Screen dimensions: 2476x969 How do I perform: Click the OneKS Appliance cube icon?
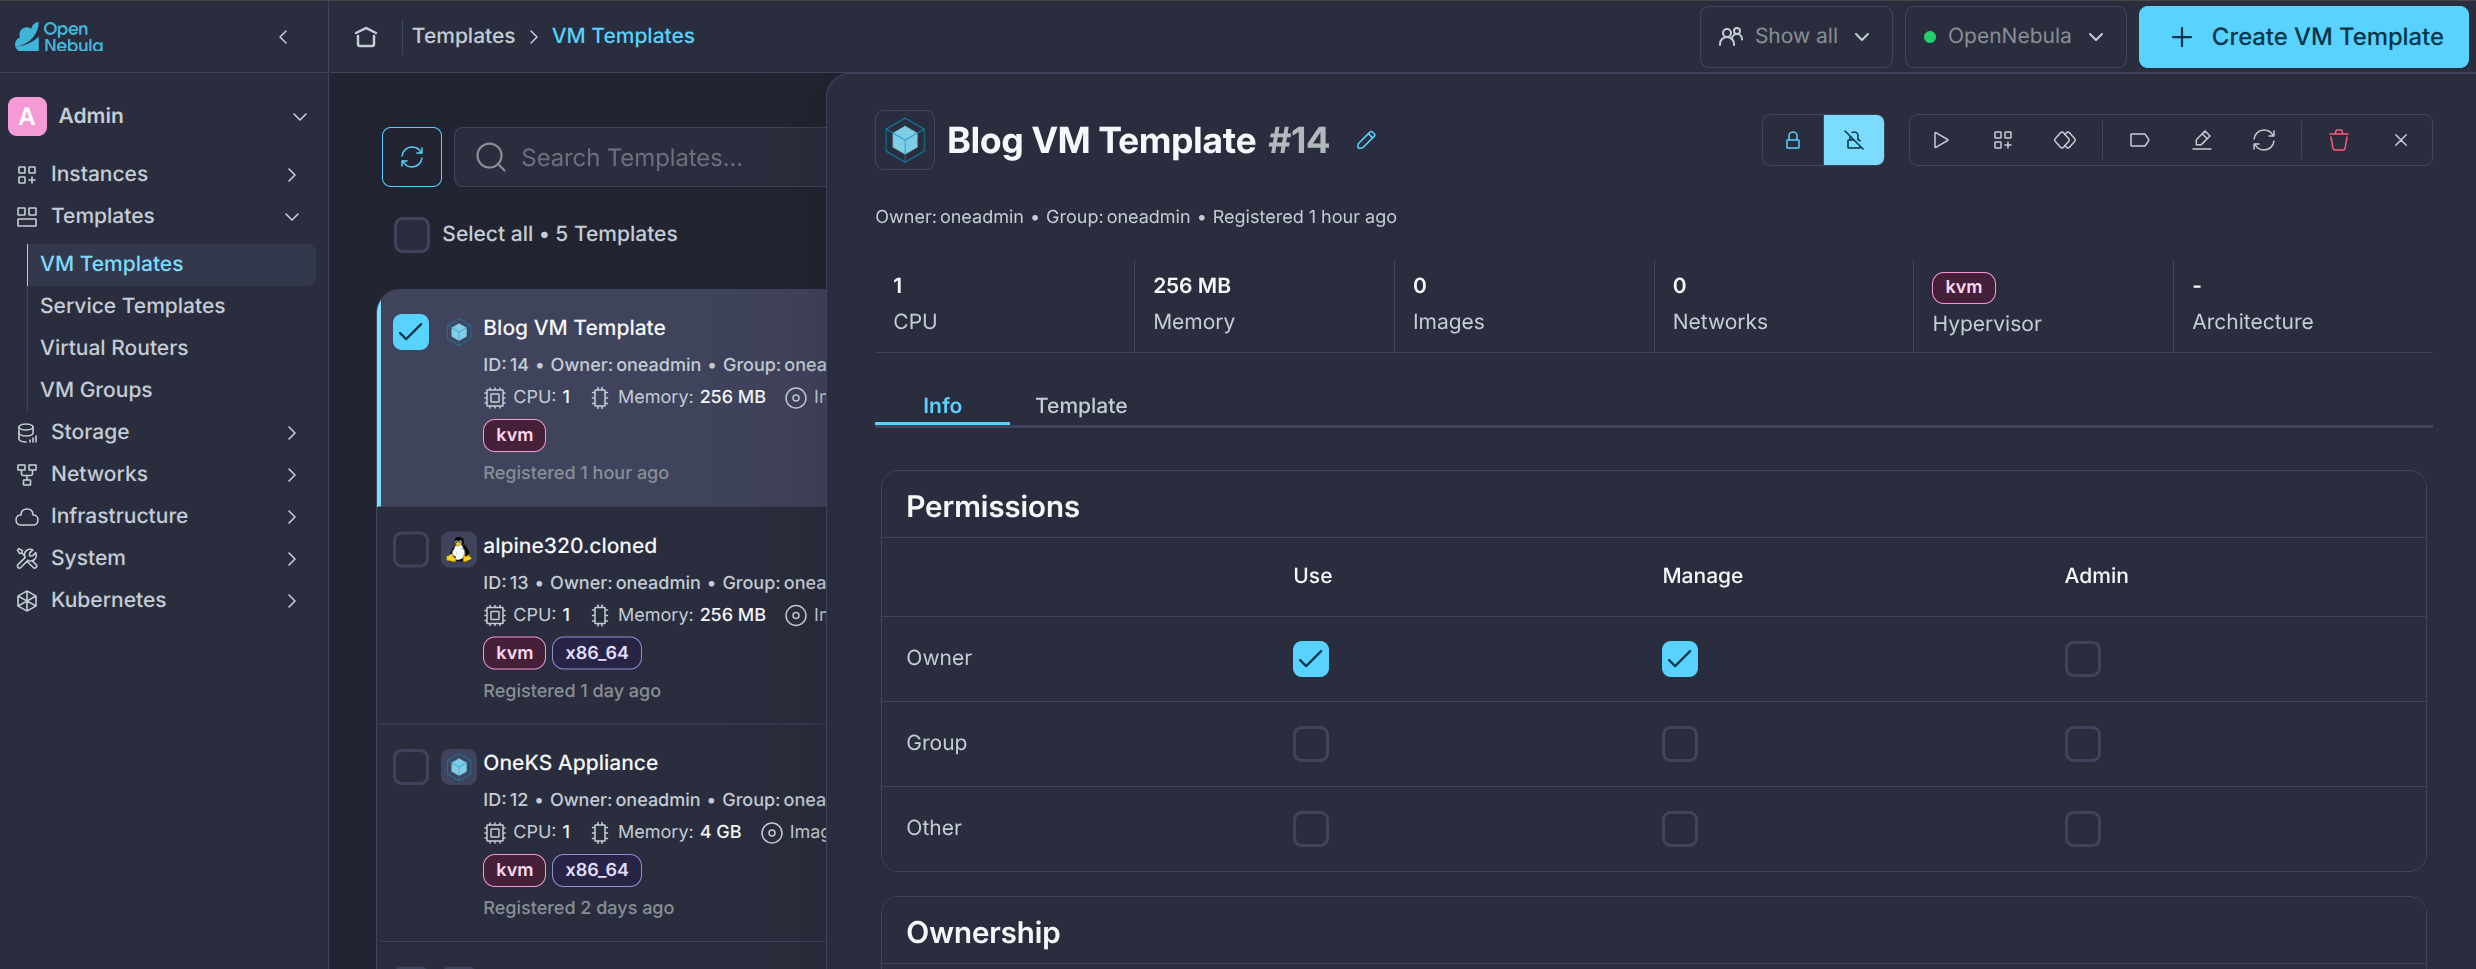pyautogui.click(x=458, y=767)
